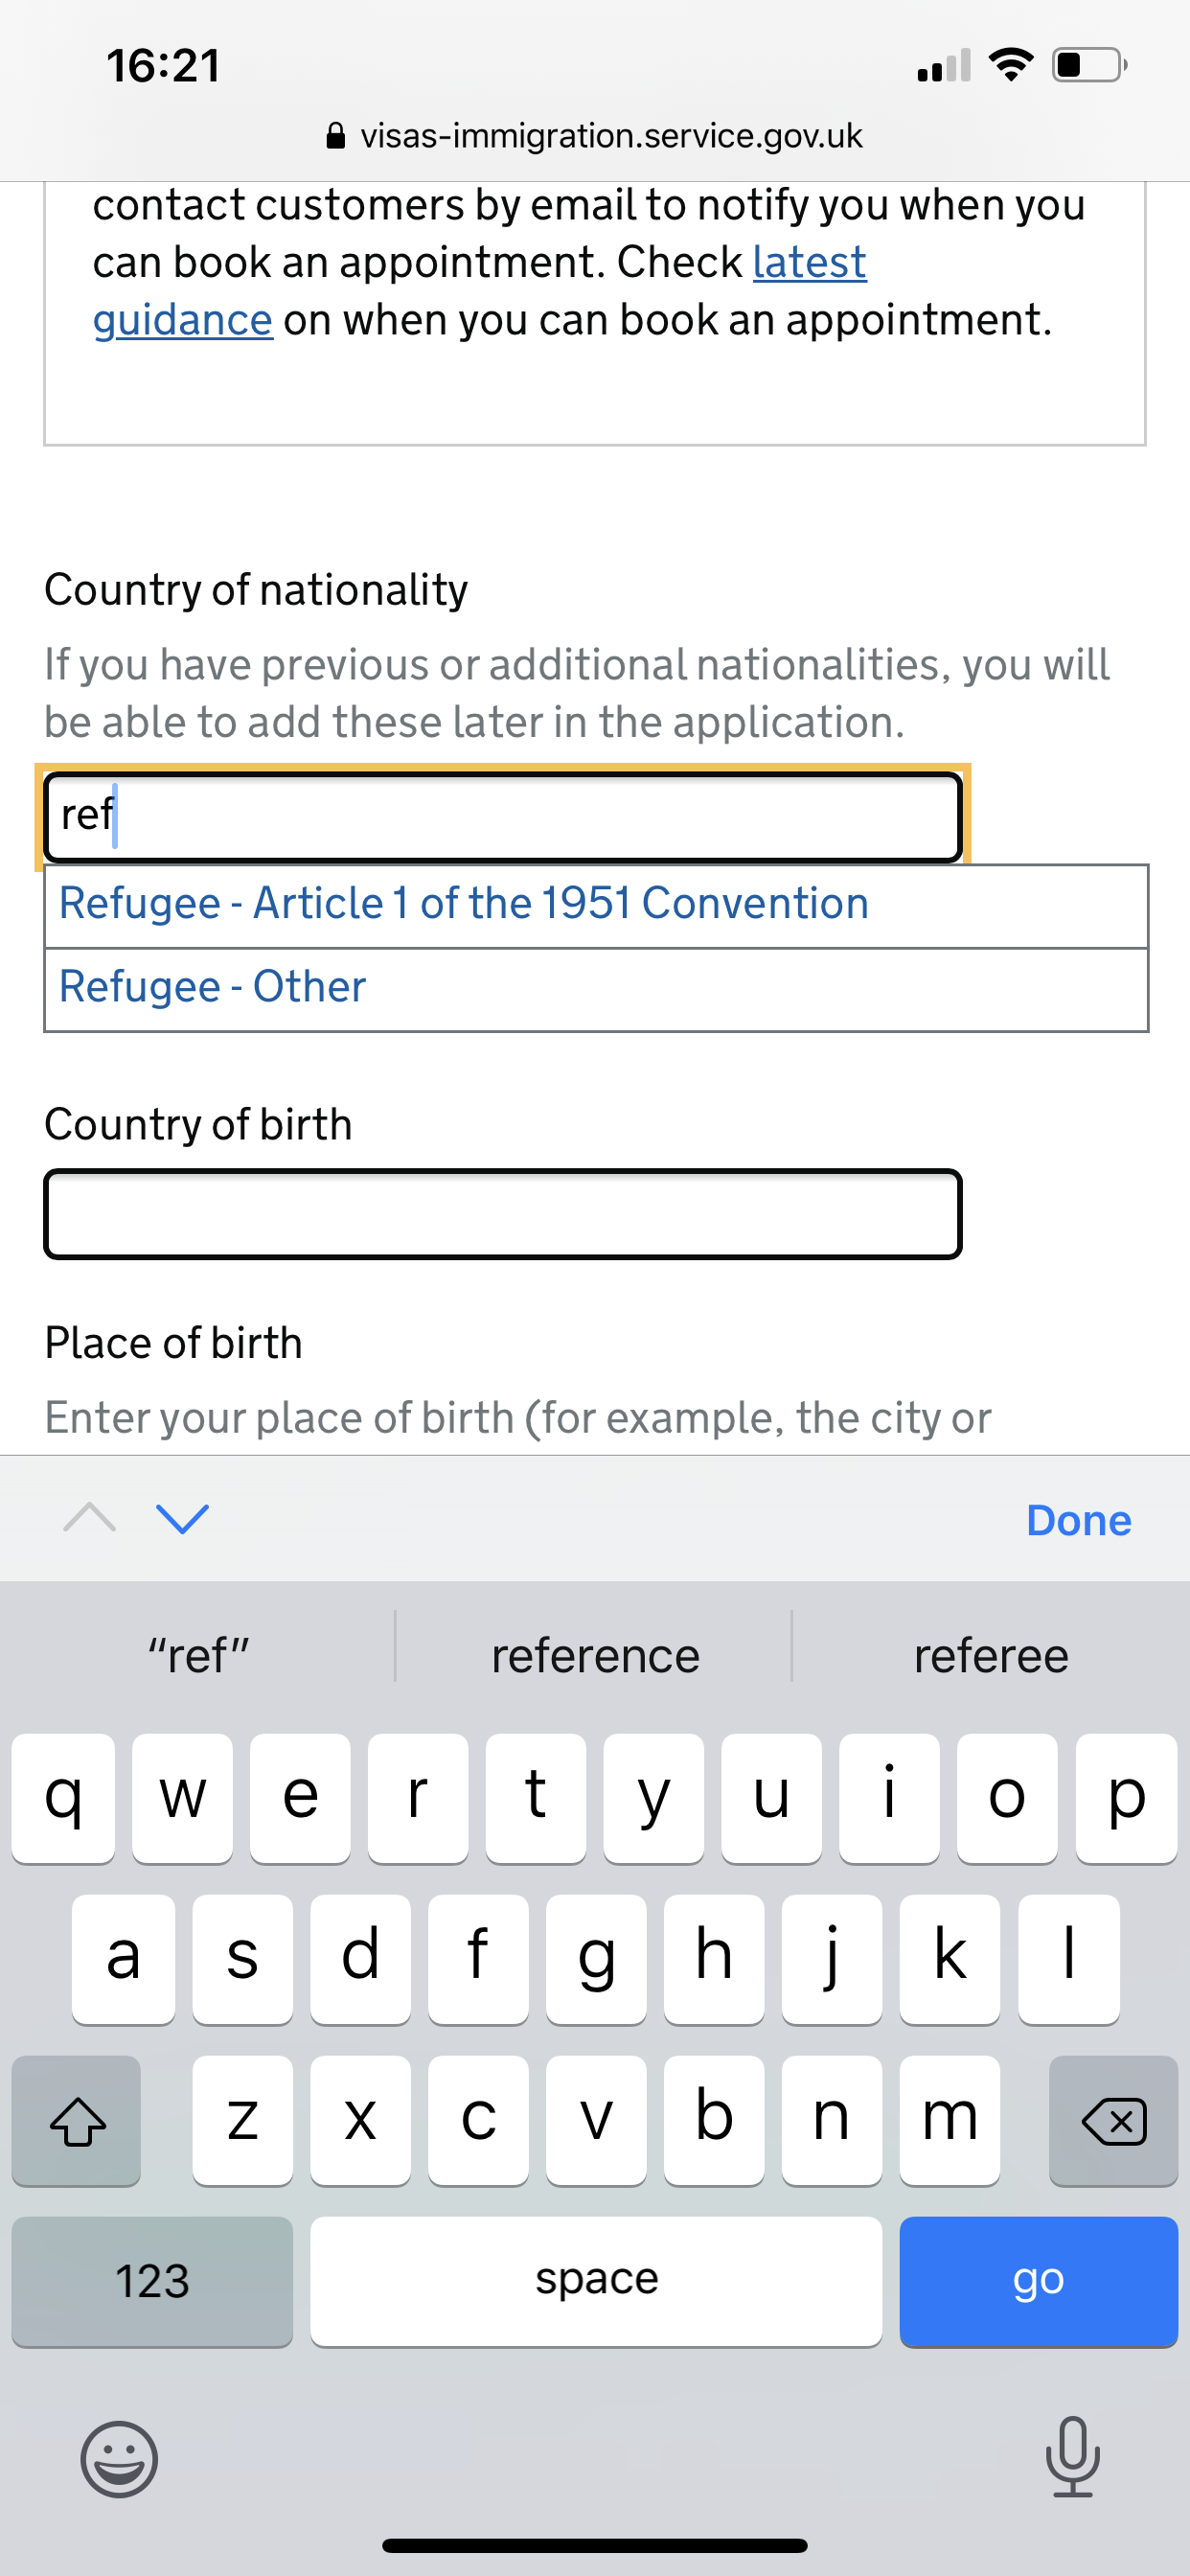Go to previous field with up chevron
Screen dimensions: 1190x2576
(89, 1518)
